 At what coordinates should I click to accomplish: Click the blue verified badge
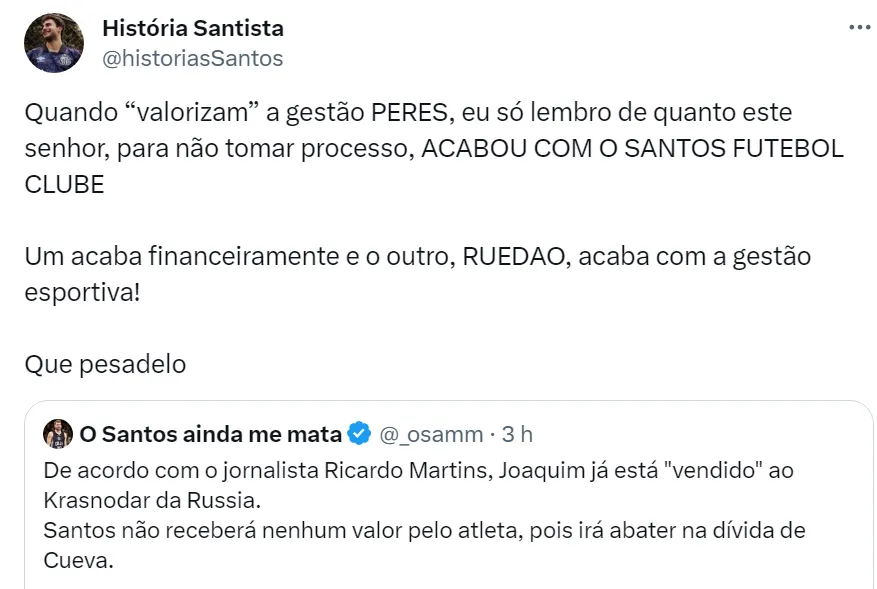tap(361, 434)
